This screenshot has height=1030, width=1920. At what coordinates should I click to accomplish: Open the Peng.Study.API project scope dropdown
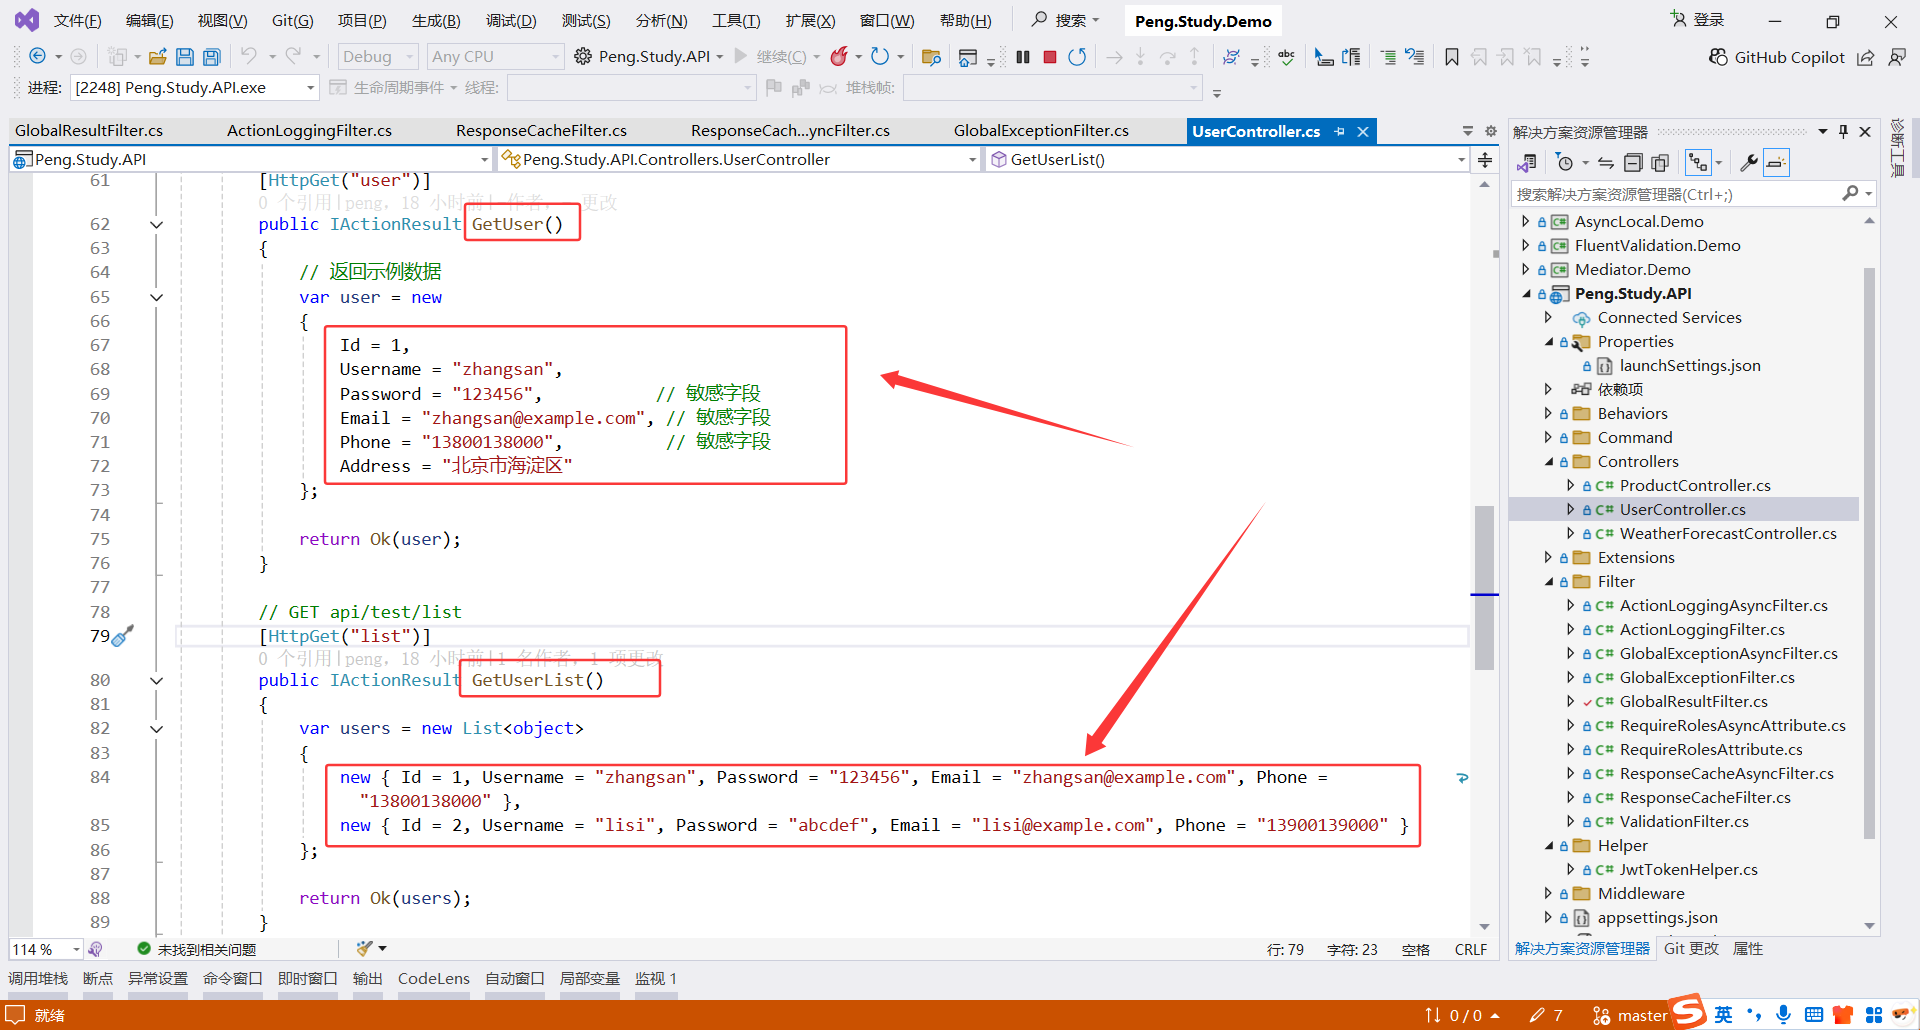250,159
